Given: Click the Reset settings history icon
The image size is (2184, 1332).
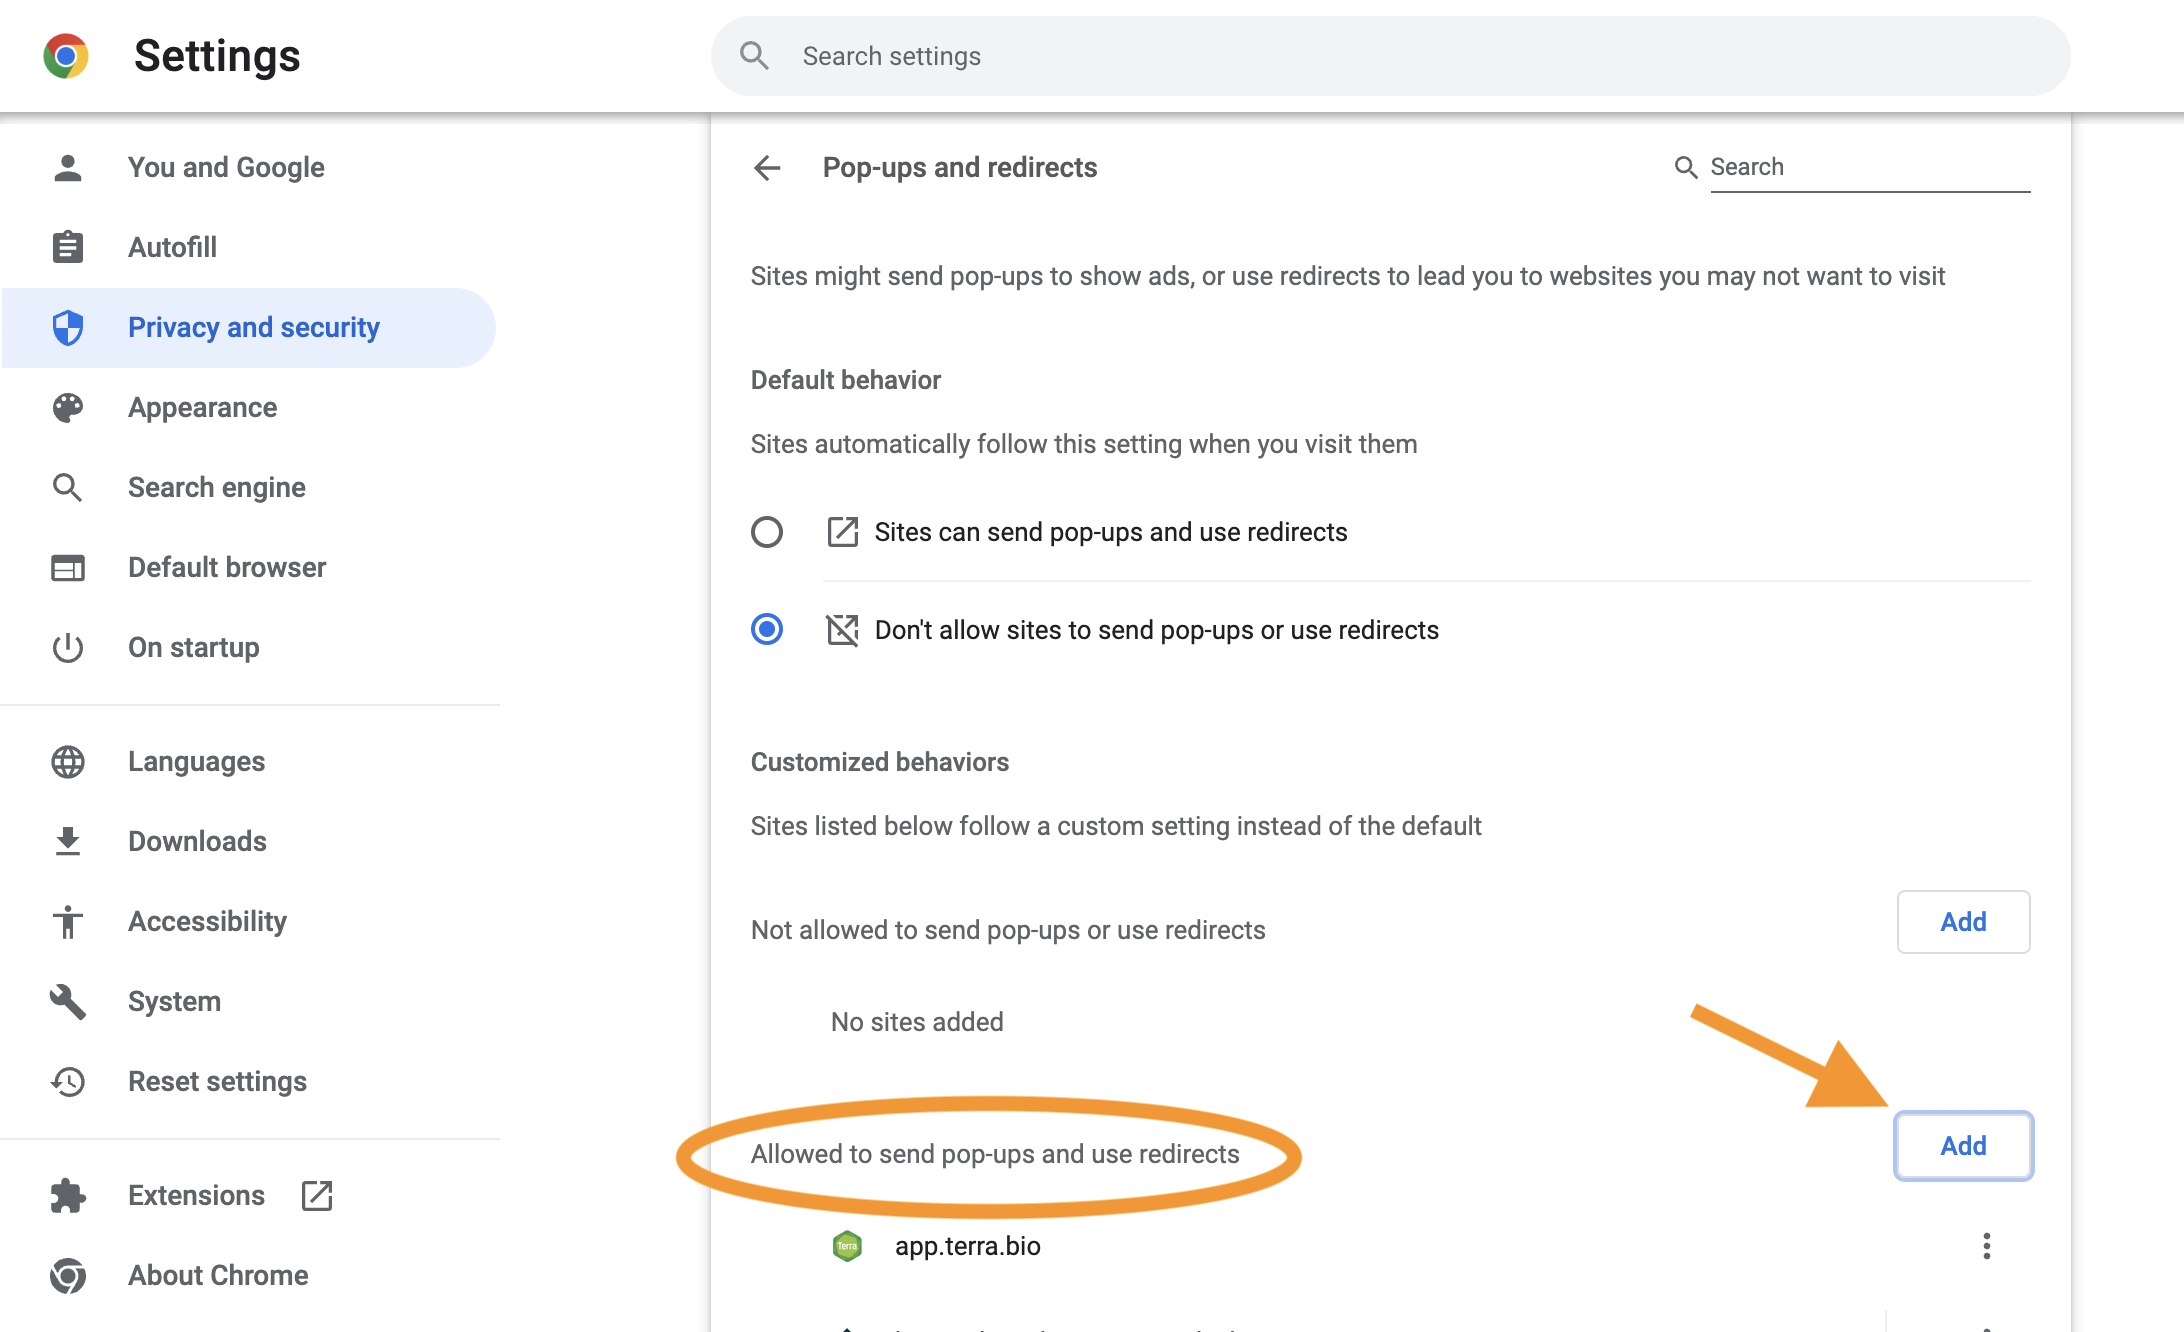Looking at the screenshot, I should click(68, 1082).
